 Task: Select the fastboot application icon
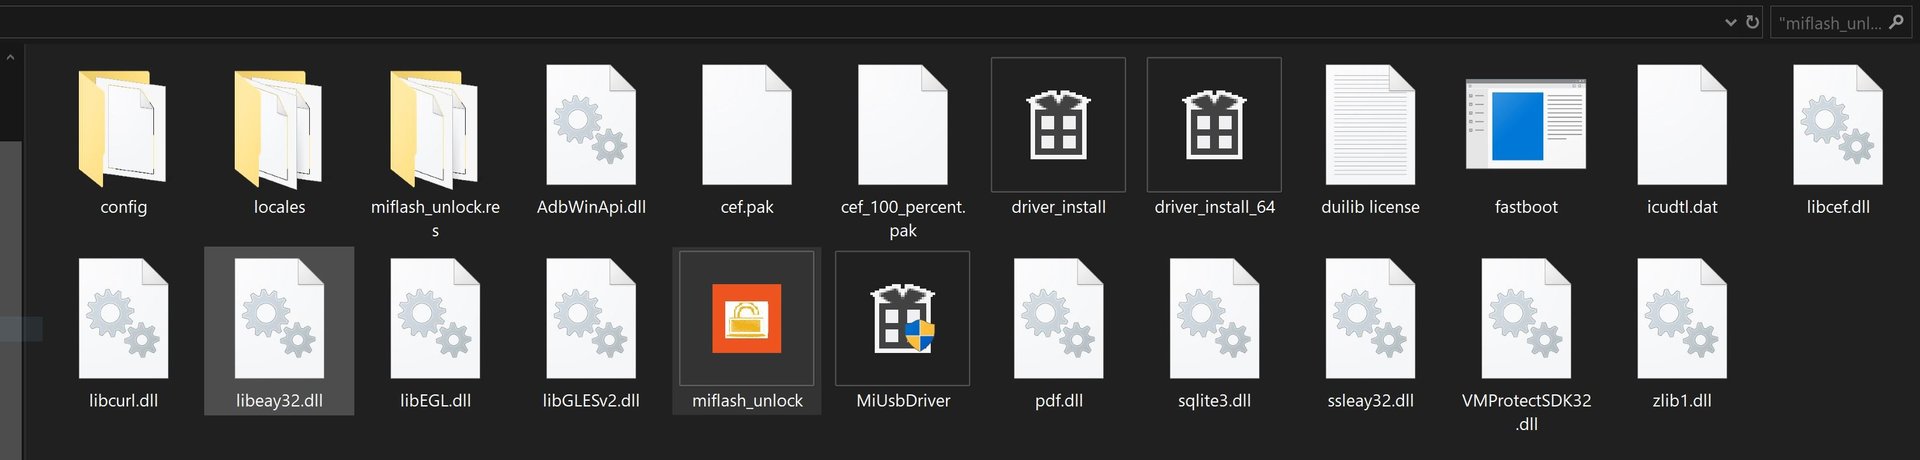[1526, 124]
